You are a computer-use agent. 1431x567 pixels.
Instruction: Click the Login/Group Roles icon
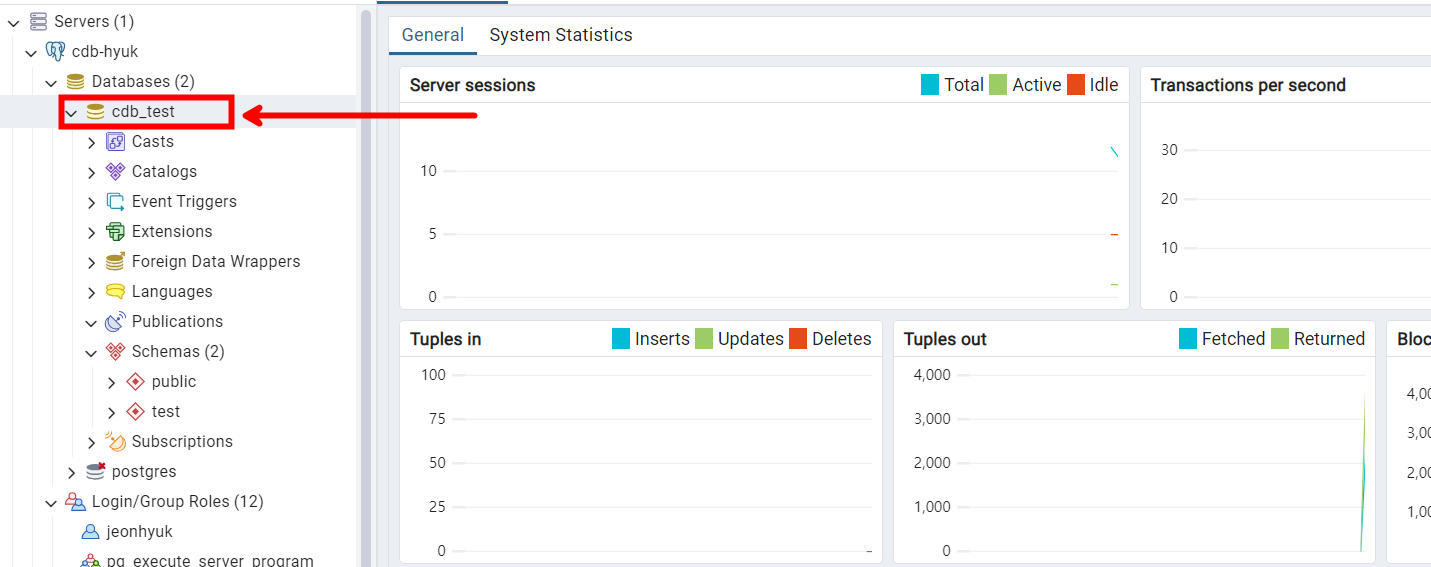coord(75,502)
